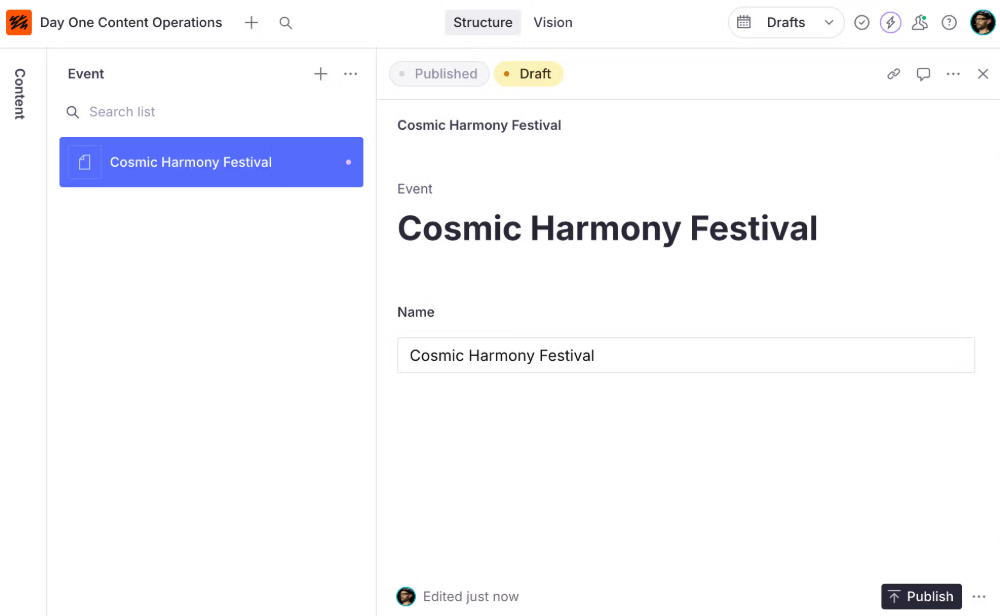The height and width of the screenshot is (616, 1000).
Task: Click the Event list header text
Action: pos(85,74)
